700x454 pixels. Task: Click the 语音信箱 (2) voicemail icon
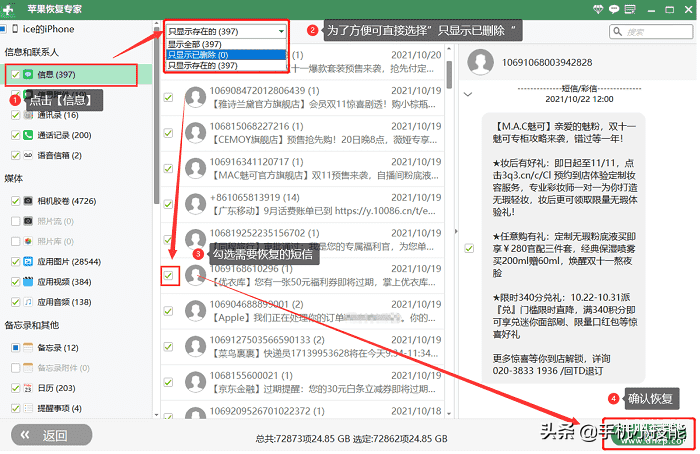[x=28, y=155]
